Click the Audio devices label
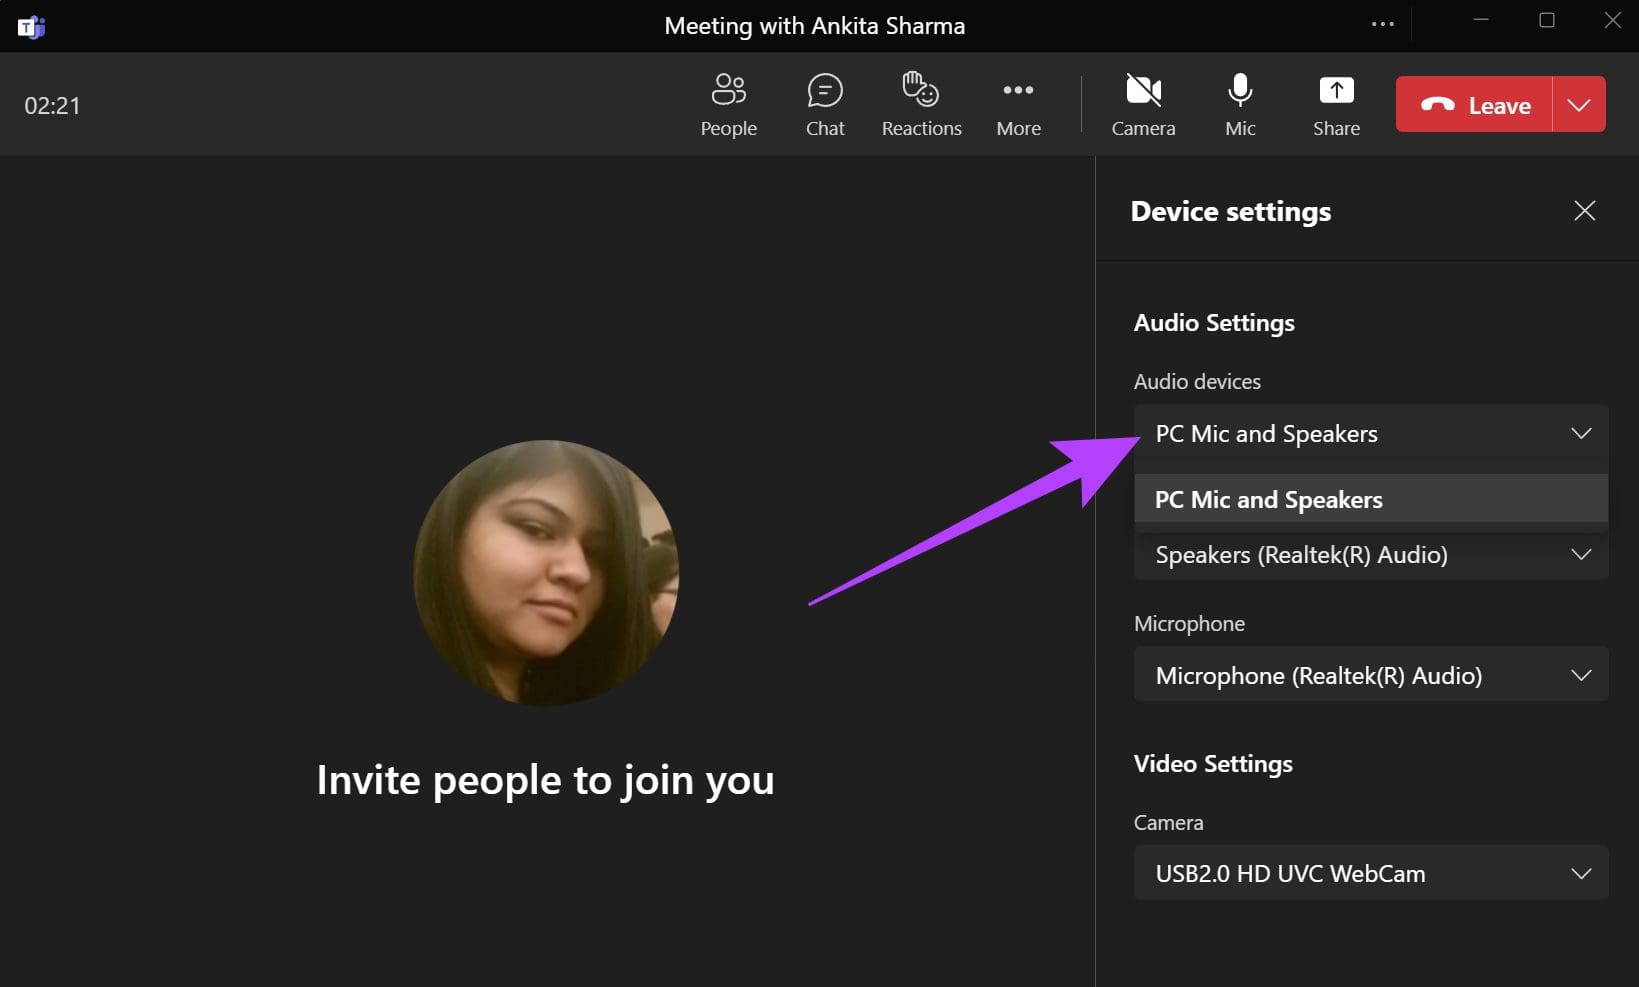Screen dimensions: 1639x987 [x=1197, y=382]
